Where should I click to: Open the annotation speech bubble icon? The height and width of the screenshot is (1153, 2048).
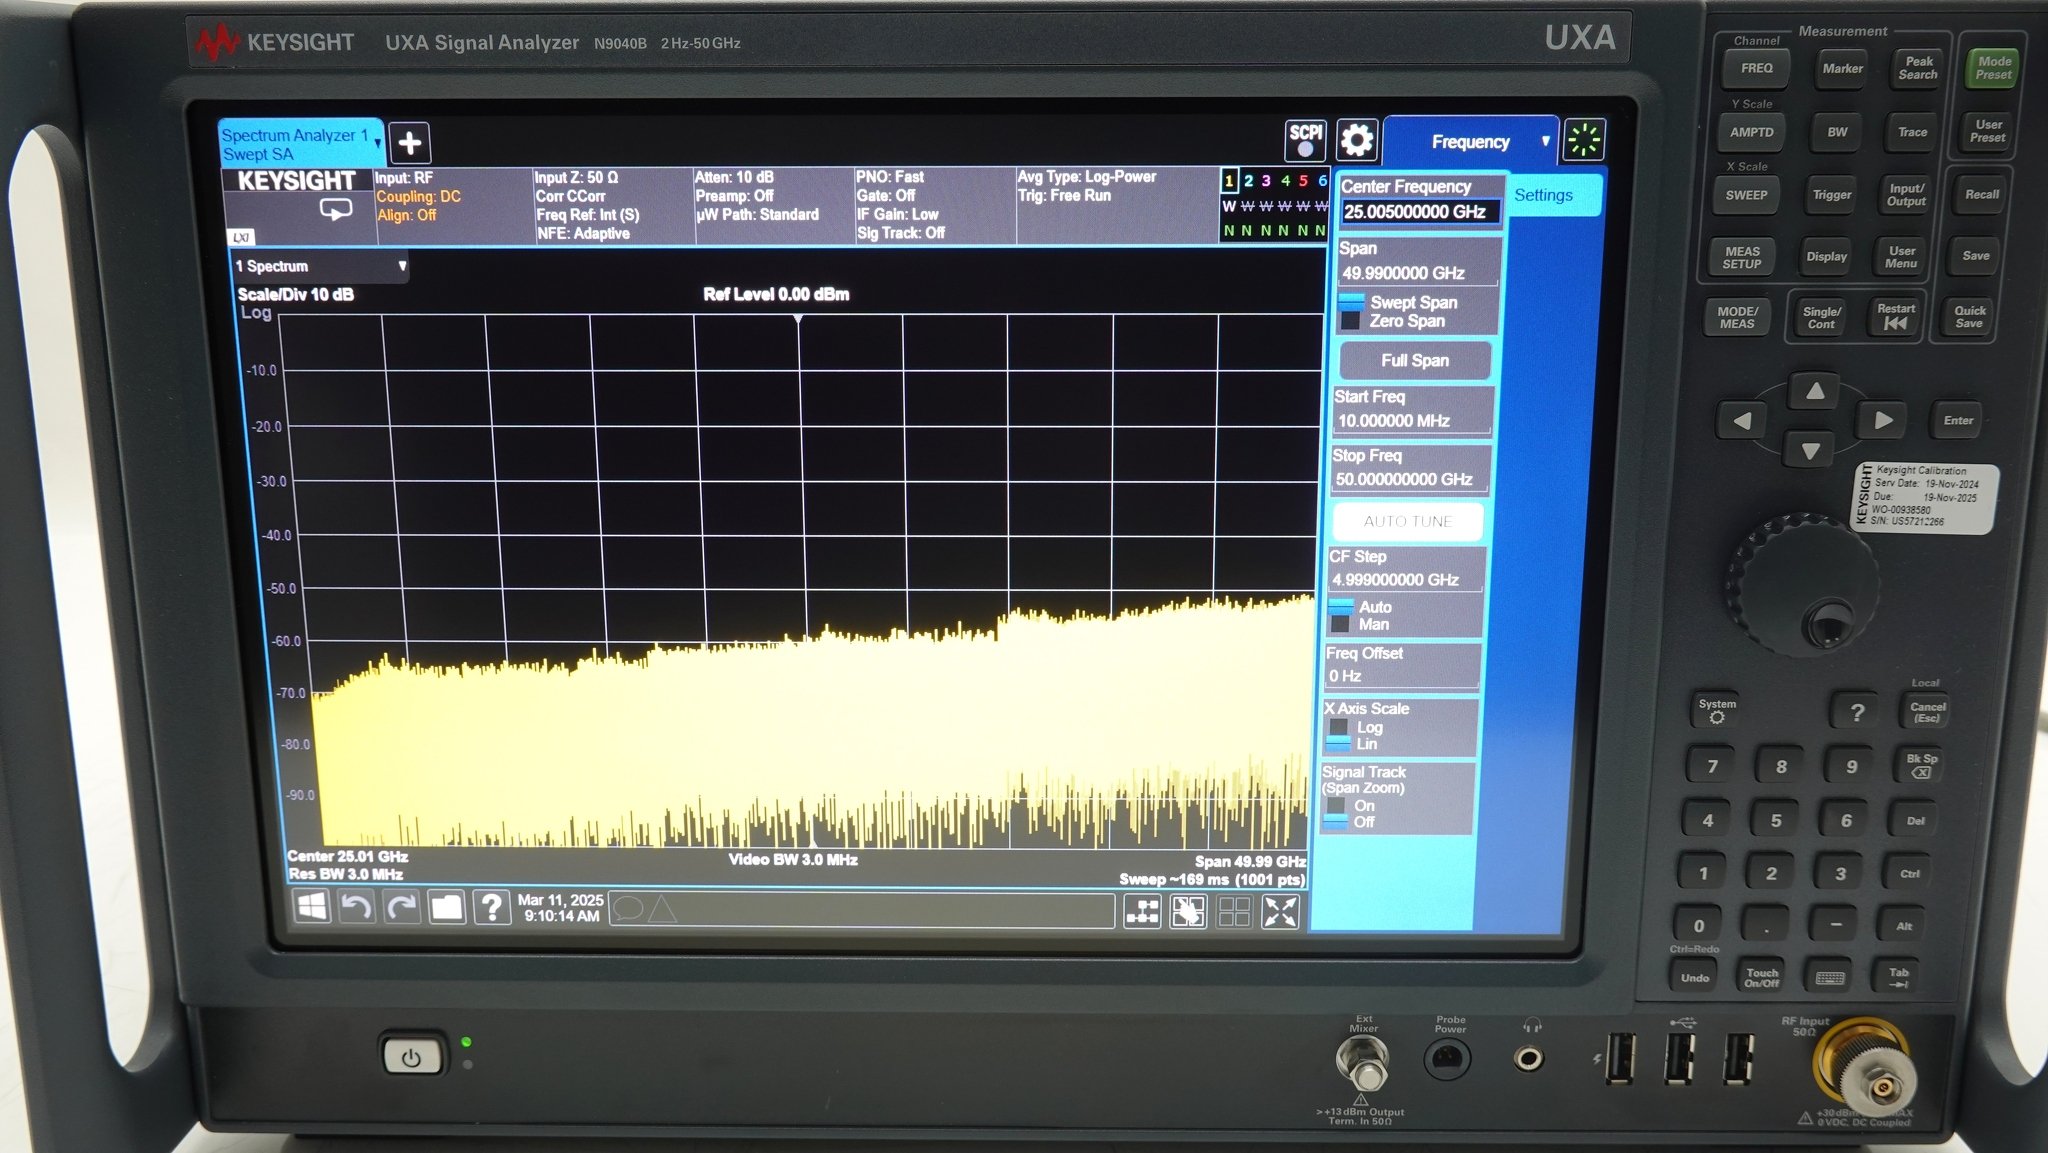point(629,909)
